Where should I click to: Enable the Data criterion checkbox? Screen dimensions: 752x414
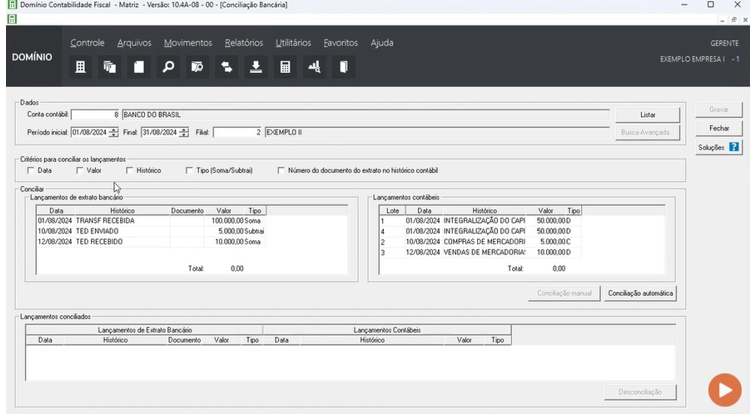31,171
